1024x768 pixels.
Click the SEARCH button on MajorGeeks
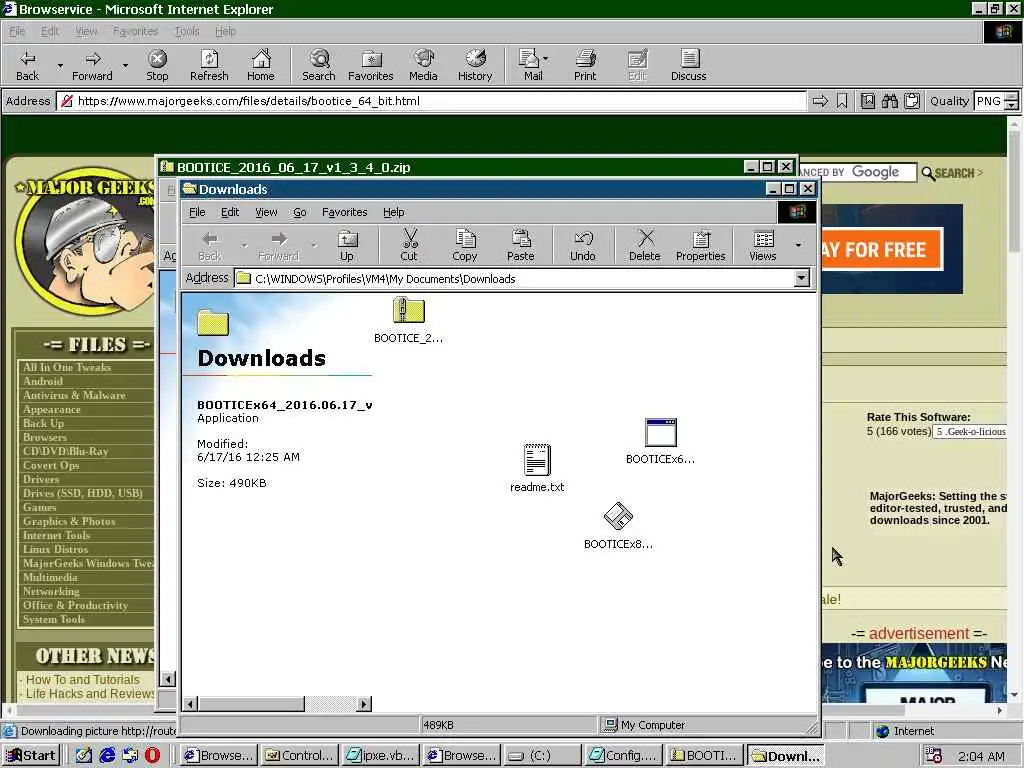[x=952, y=173]
